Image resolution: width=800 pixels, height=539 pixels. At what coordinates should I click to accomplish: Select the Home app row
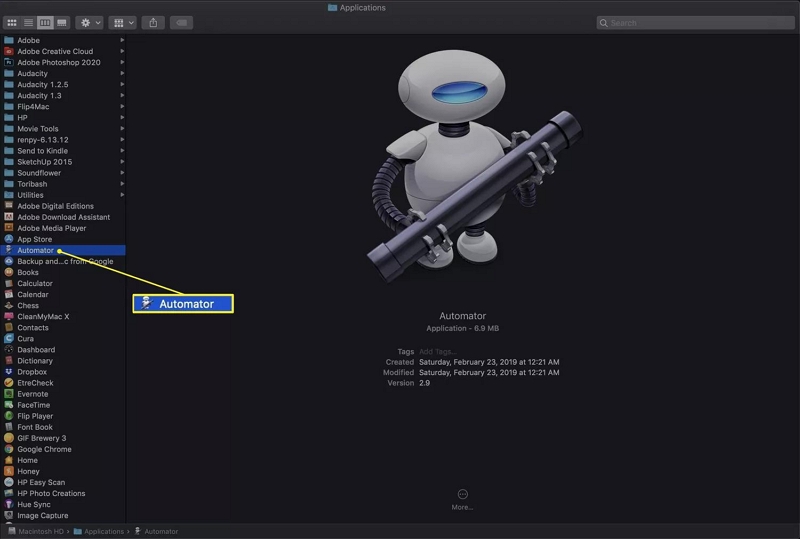[63, 460]
